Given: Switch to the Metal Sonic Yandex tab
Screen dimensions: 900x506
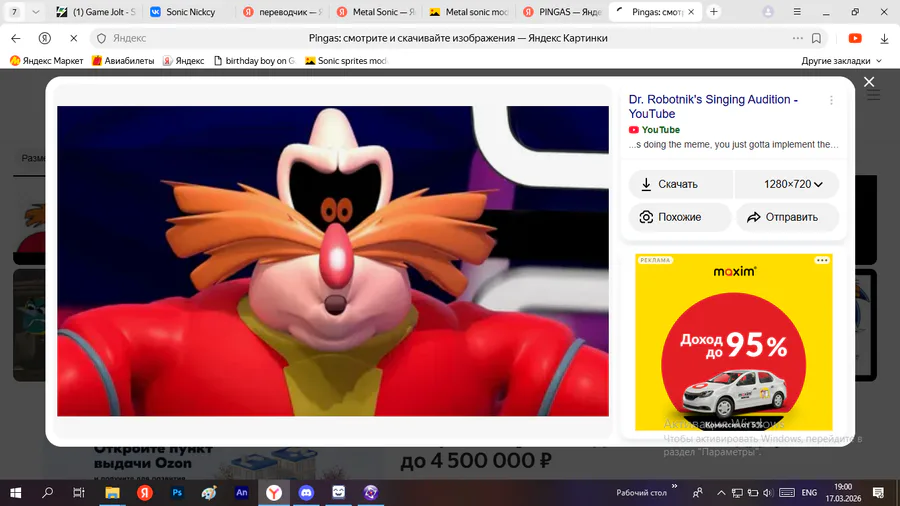Looking at the screenshot, I should tap(376, 11).
